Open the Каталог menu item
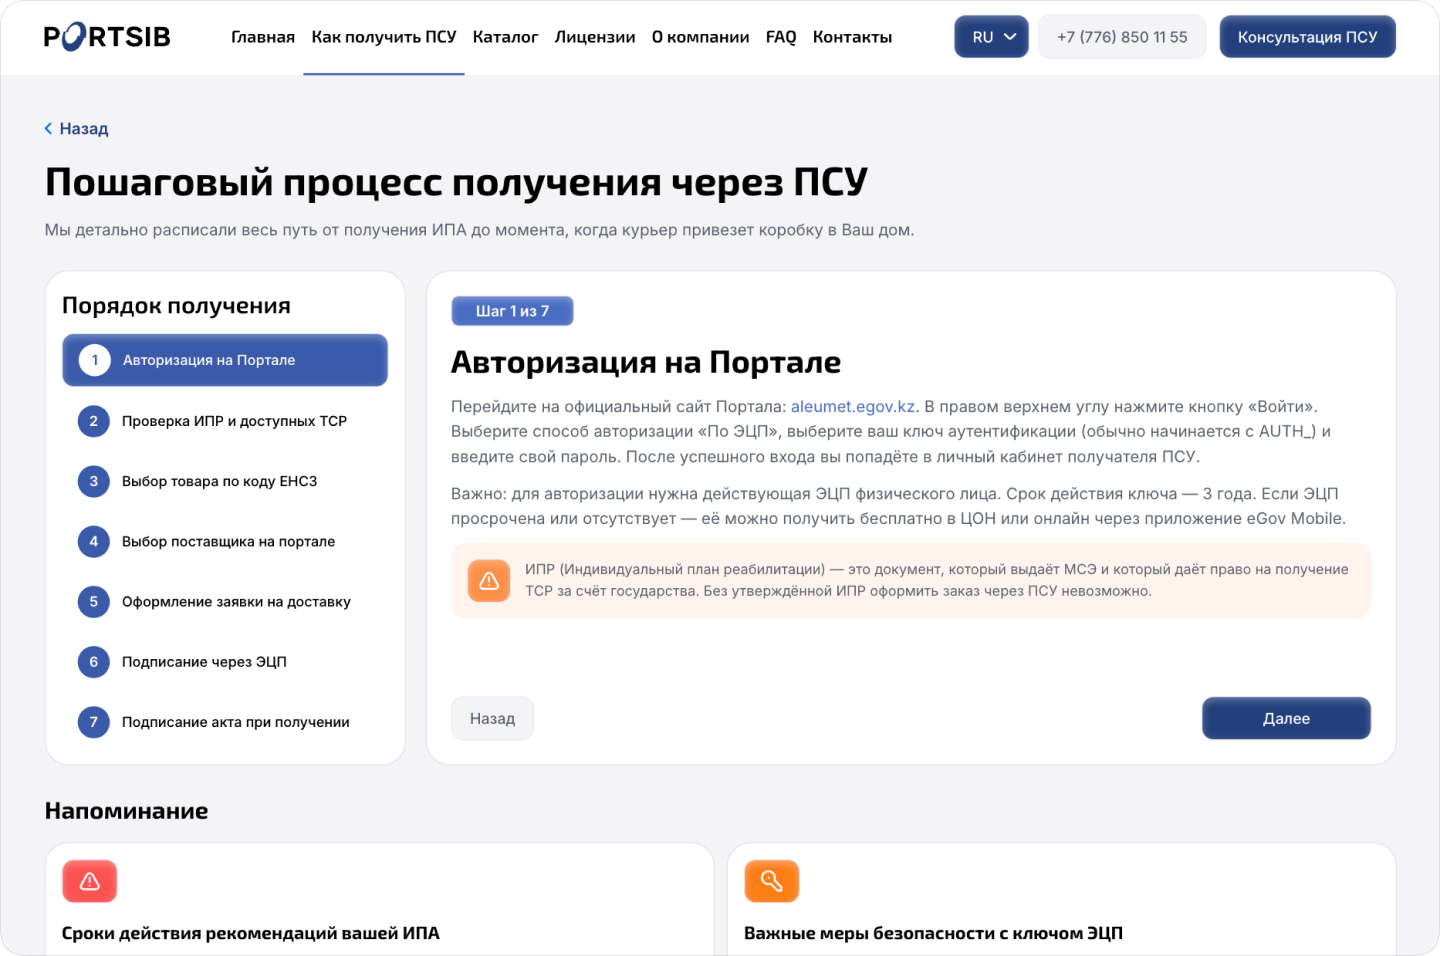This screenshot has width=1440, height=956. (505, 37)
